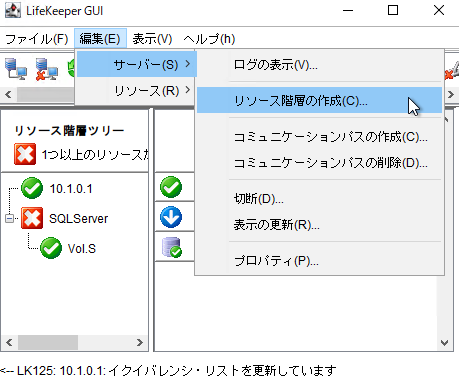Click the disconnect server toolbar icon with red X
Image resolution: width=459 pixels, height=377 pixels.
pyautogui.click(x=47, y=69)
